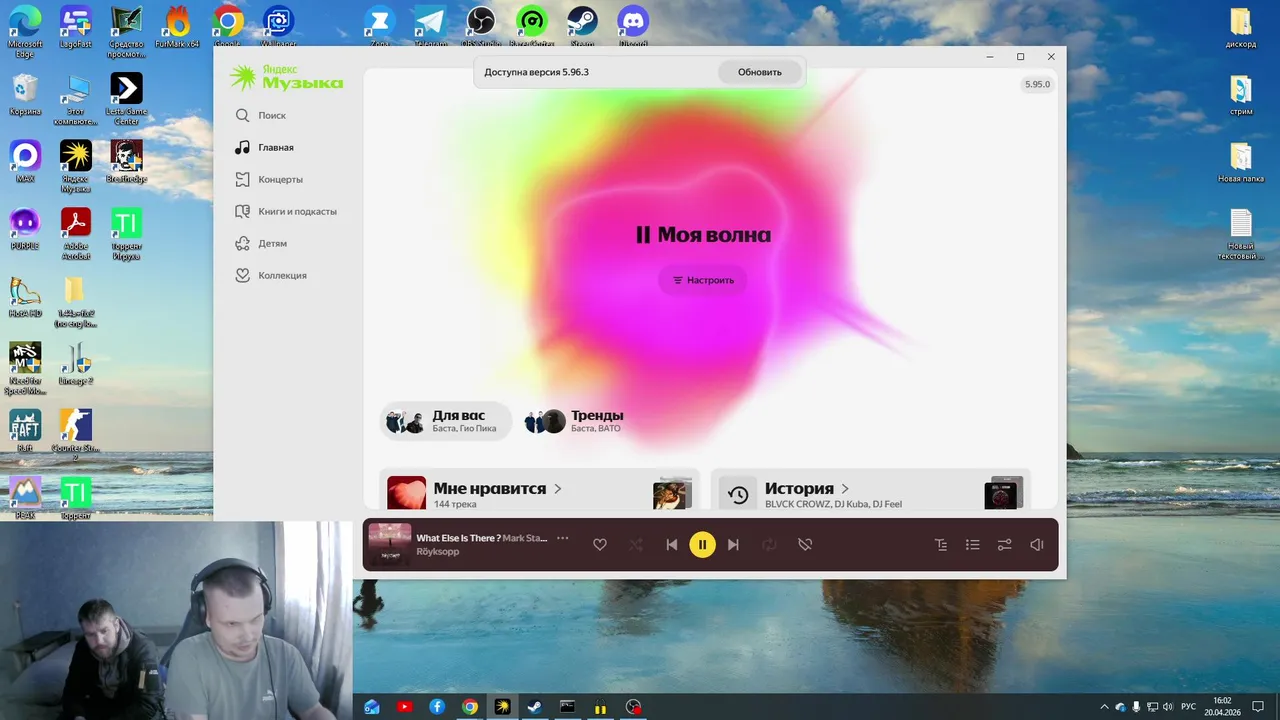Open Lineage 2 desktop shortcut
Viewport: 1280px width, 720px height.
[75, 364]
